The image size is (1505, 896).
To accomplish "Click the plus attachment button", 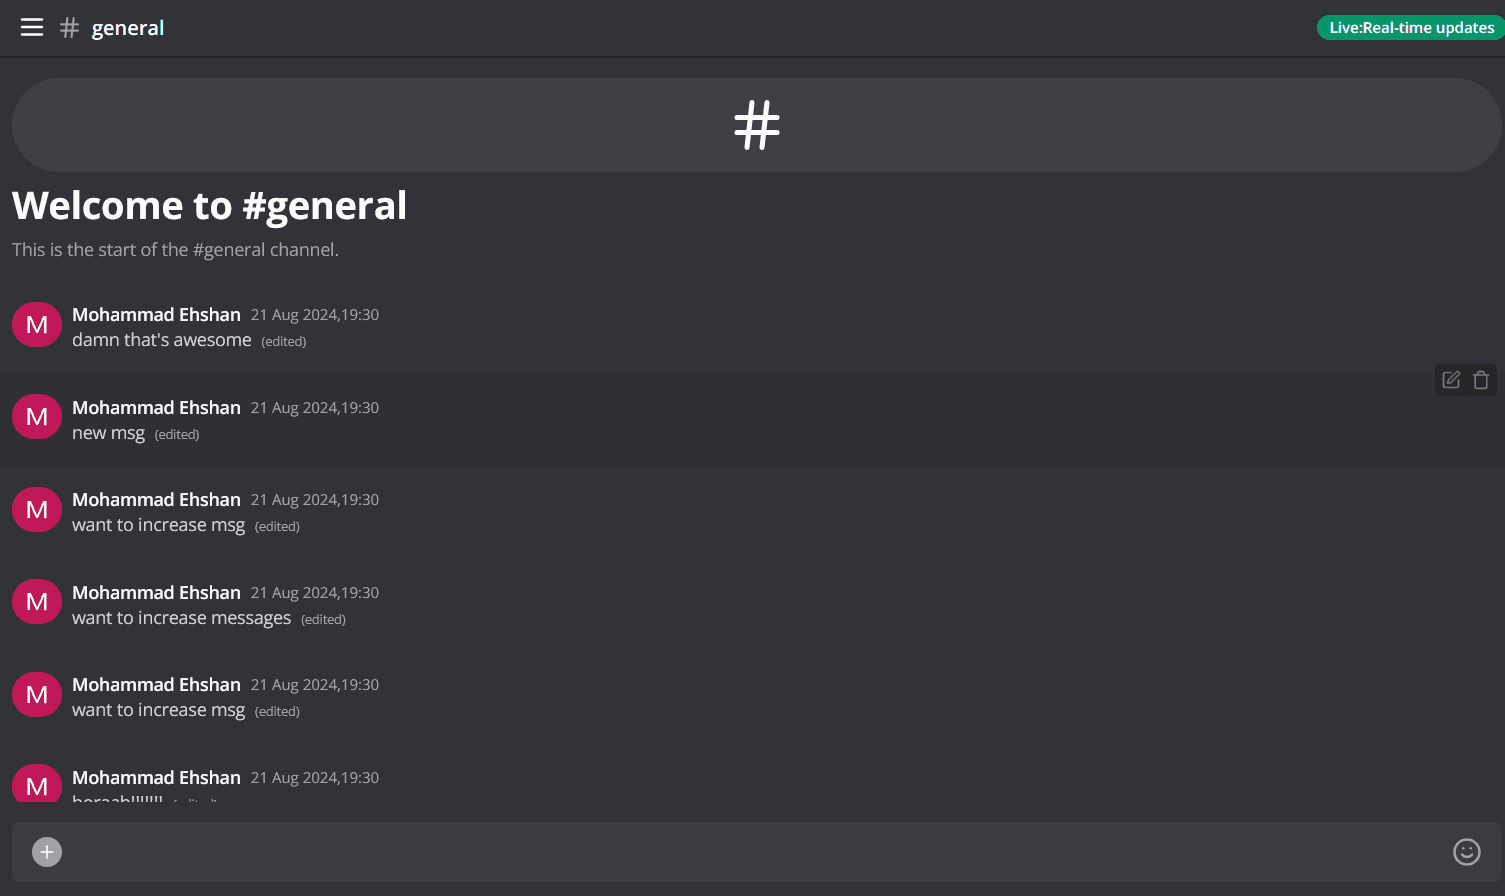I will (47, 851).
